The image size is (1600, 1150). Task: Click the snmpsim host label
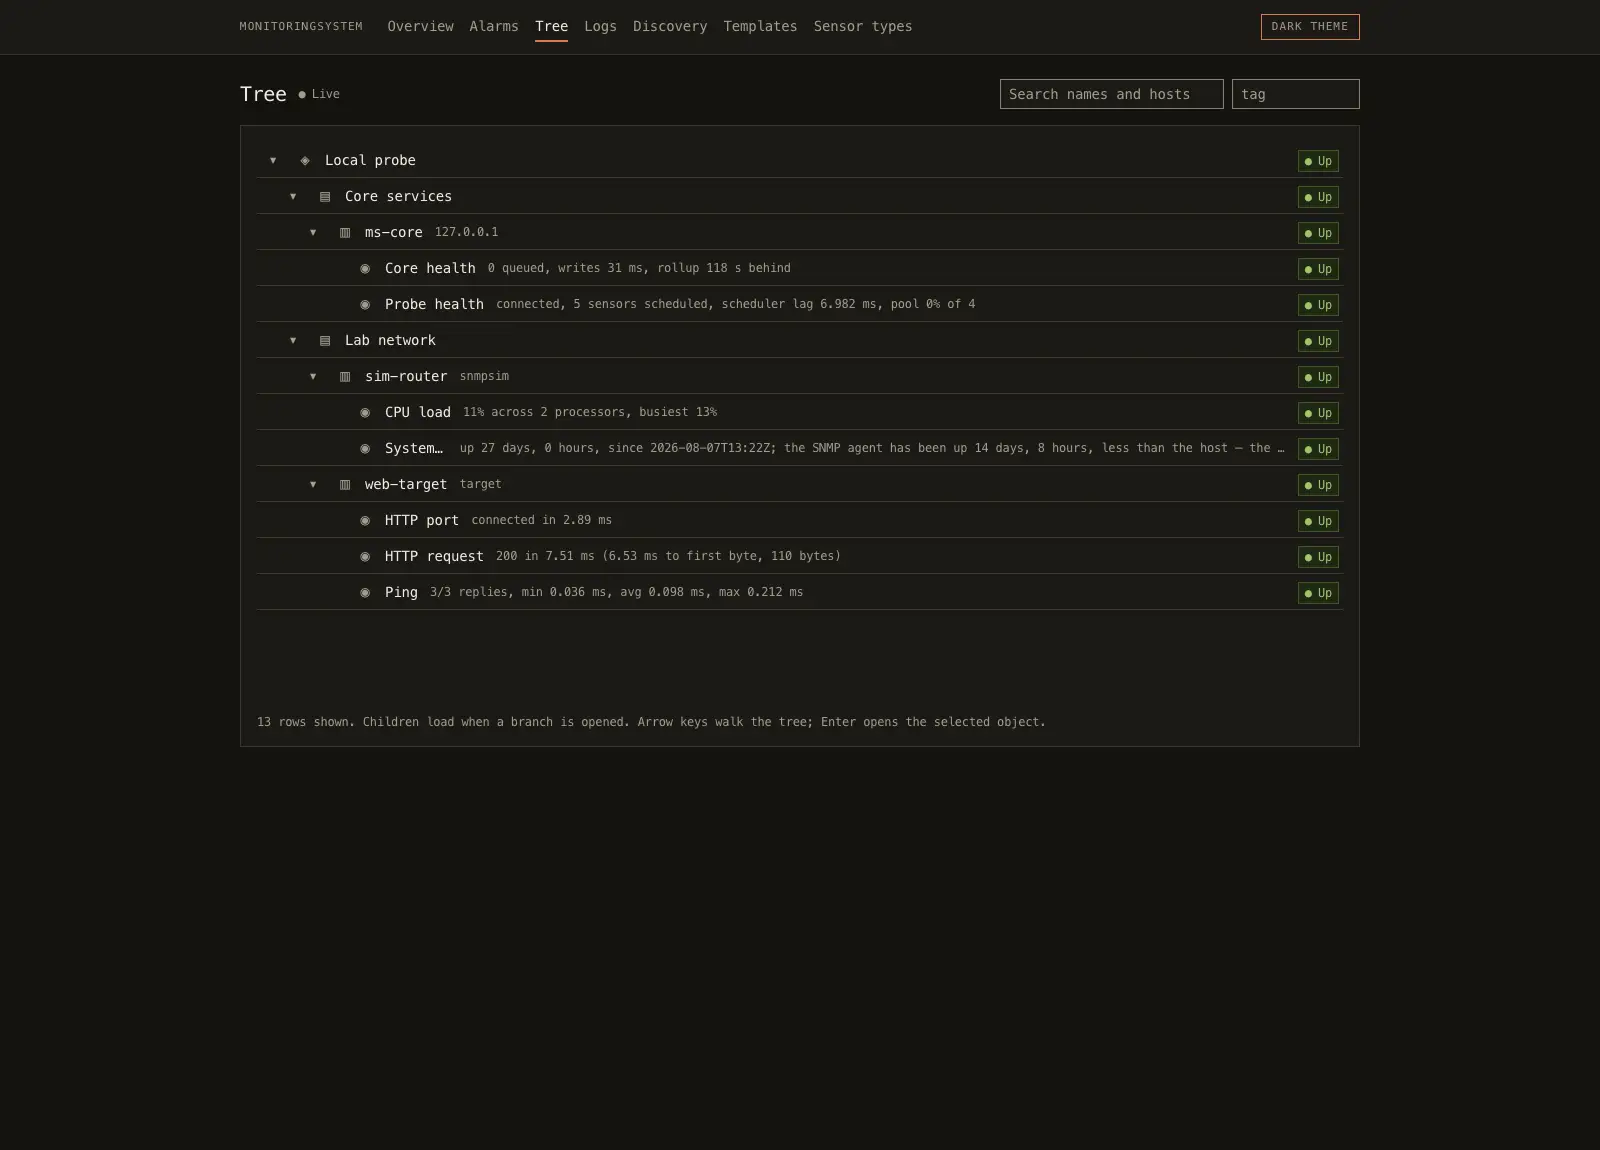click(484, 377)
